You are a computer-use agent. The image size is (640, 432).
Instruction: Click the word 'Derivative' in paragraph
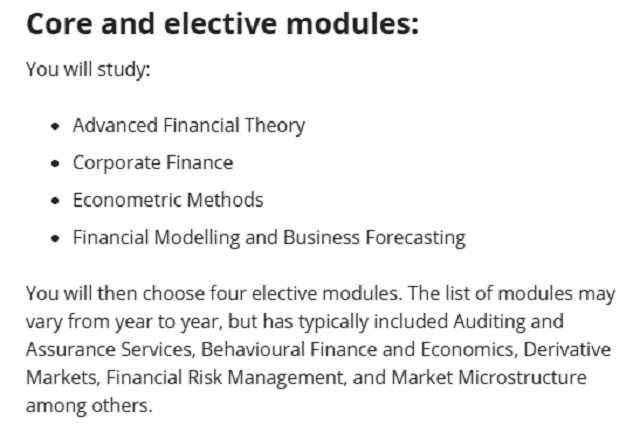pyautogui.click(x=567, y=350)
